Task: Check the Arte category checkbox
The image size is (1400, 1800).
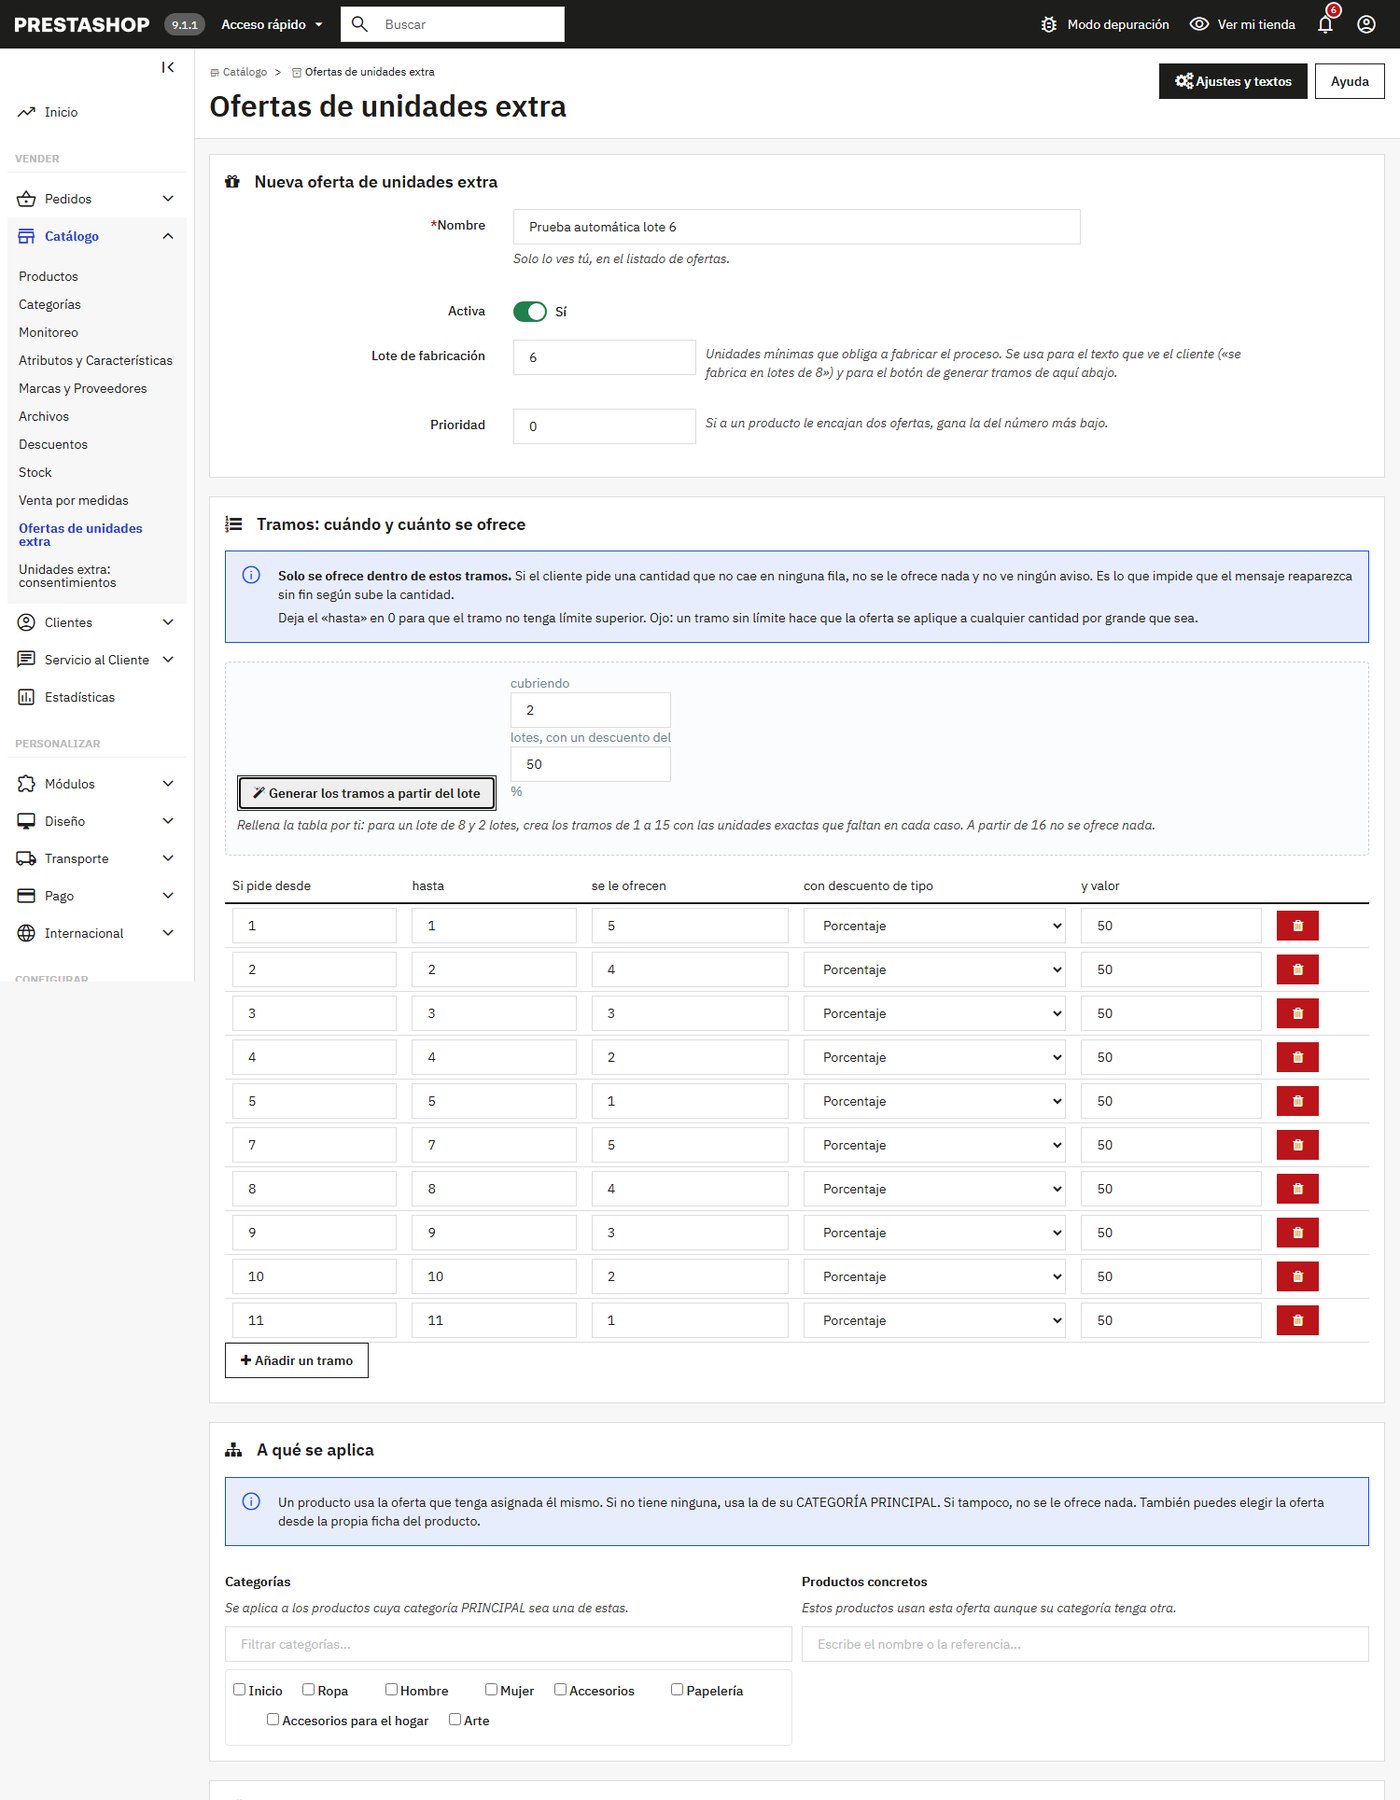Action: point(455,1720)
